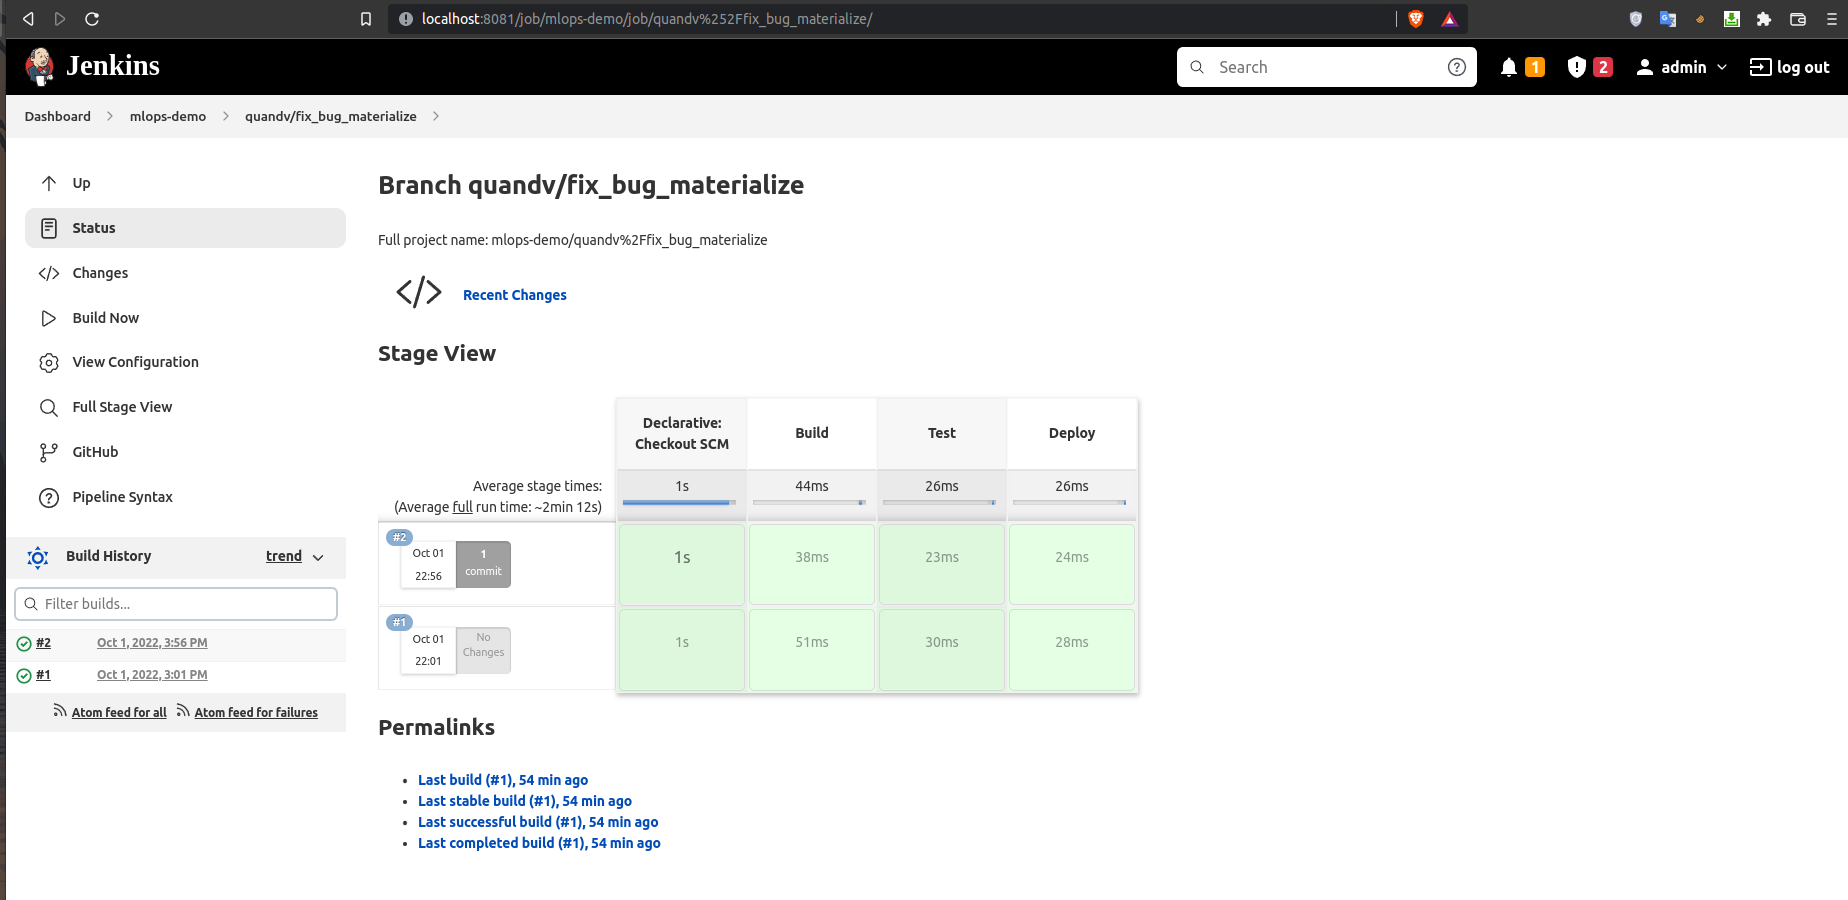1848x900 pixels.
Task: Go to Dashboard breadcrumb
Action: coord(58,116)
